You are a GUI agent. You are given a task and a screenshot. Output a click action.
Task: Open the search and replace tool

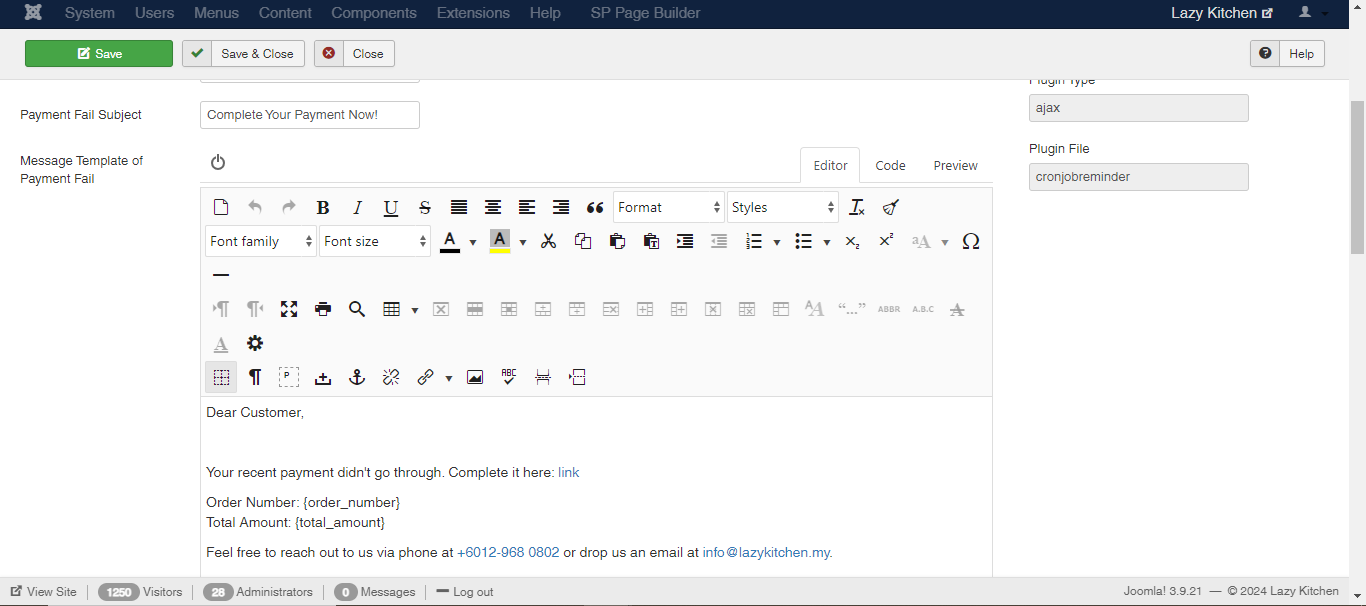point(357,309)
